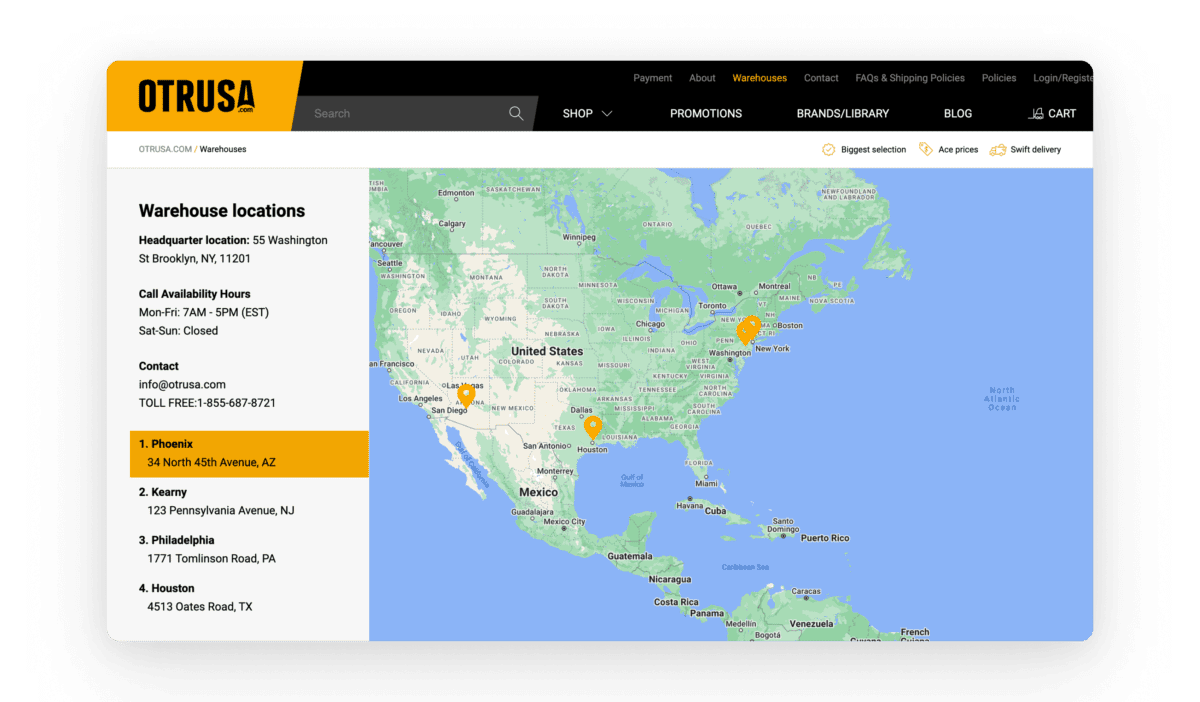The height and width of the screenshot is (702, 1200).
Task: Select the Phoenix map pin
Action: click(465, 395)
